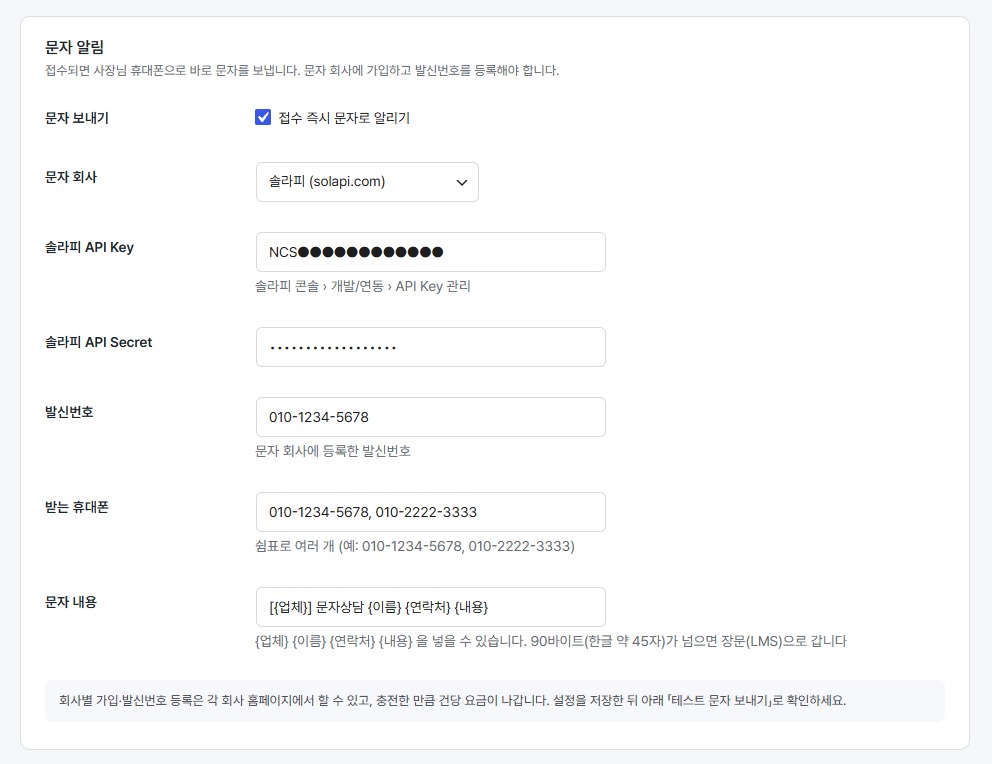Click the 문자 회사 row label
The width and height of the screenshot is (992, 764).
(x=71, y=177)
